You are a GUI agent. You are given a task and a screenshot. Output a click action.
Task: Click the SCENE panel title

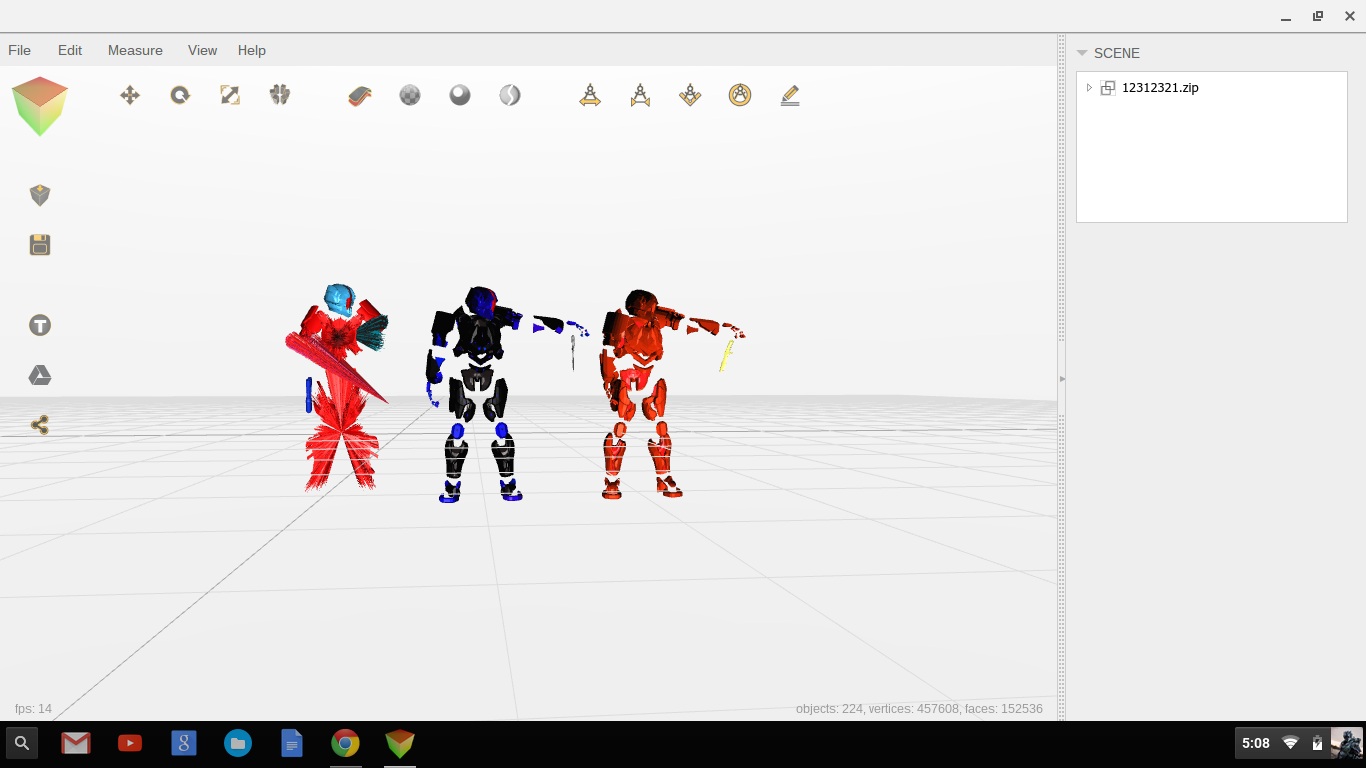point(1117,53)
